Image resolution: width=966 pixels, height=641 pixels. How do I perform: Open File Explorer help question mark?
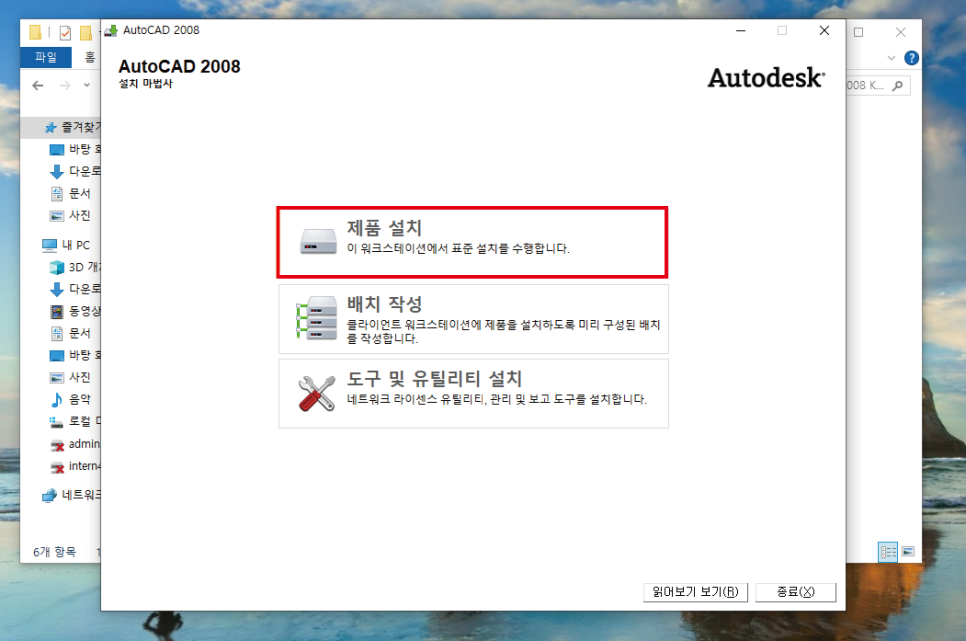911,58
